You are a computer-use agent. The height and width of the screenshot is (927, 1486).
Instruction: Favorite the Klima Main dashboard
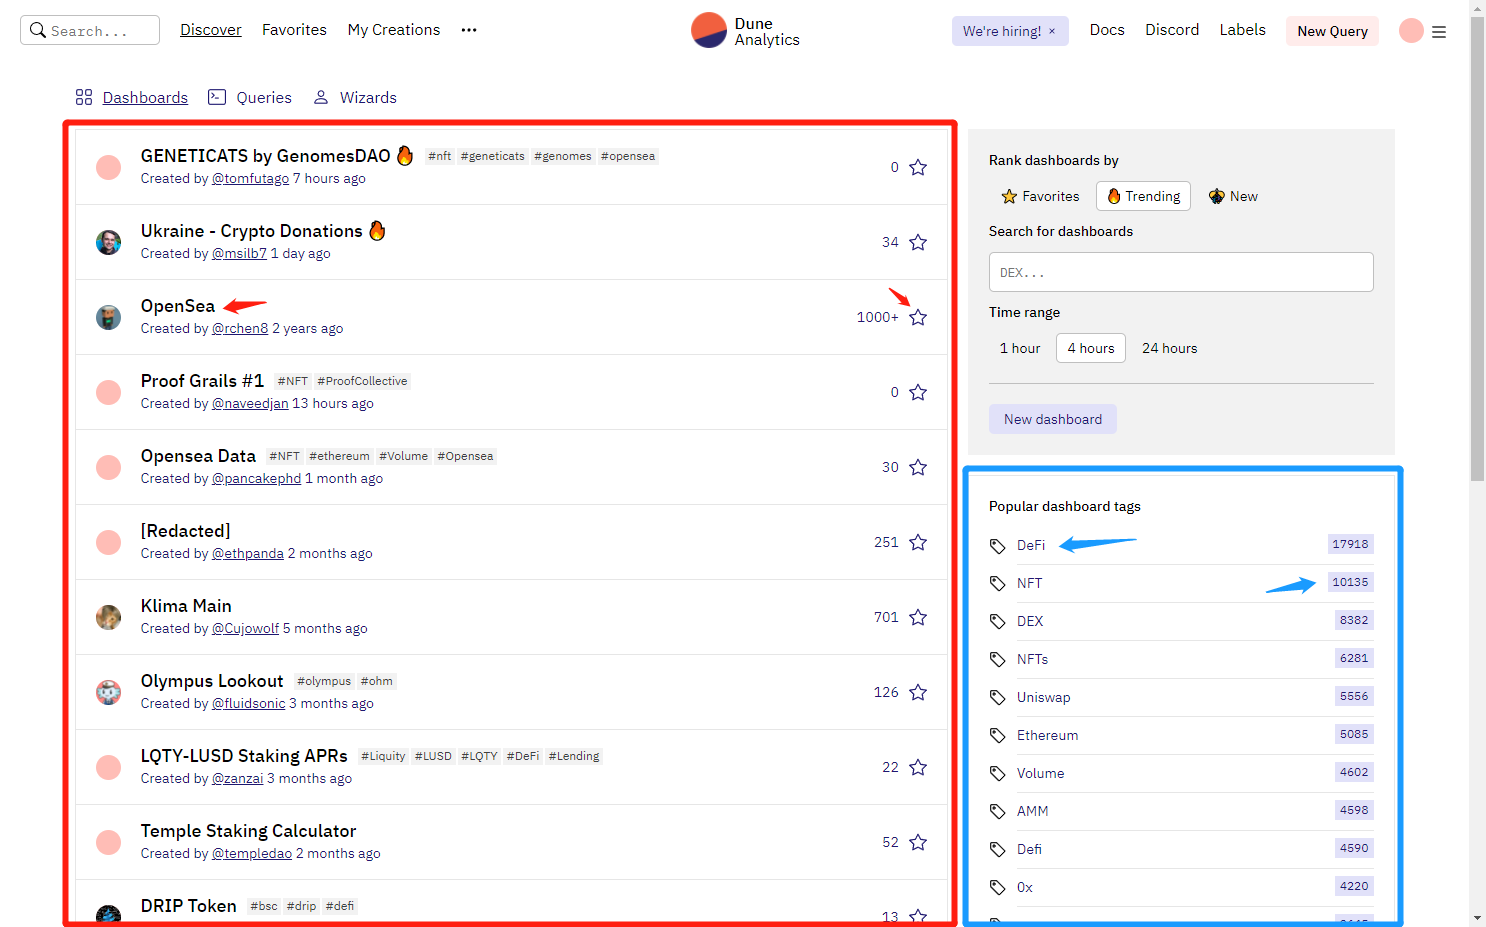(x=918, y=617)
